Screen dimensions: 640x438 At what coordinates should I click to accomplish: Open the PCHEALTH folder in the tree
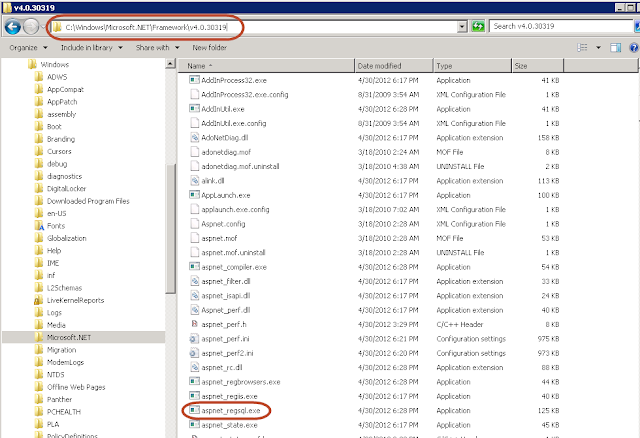coord(64,411)
